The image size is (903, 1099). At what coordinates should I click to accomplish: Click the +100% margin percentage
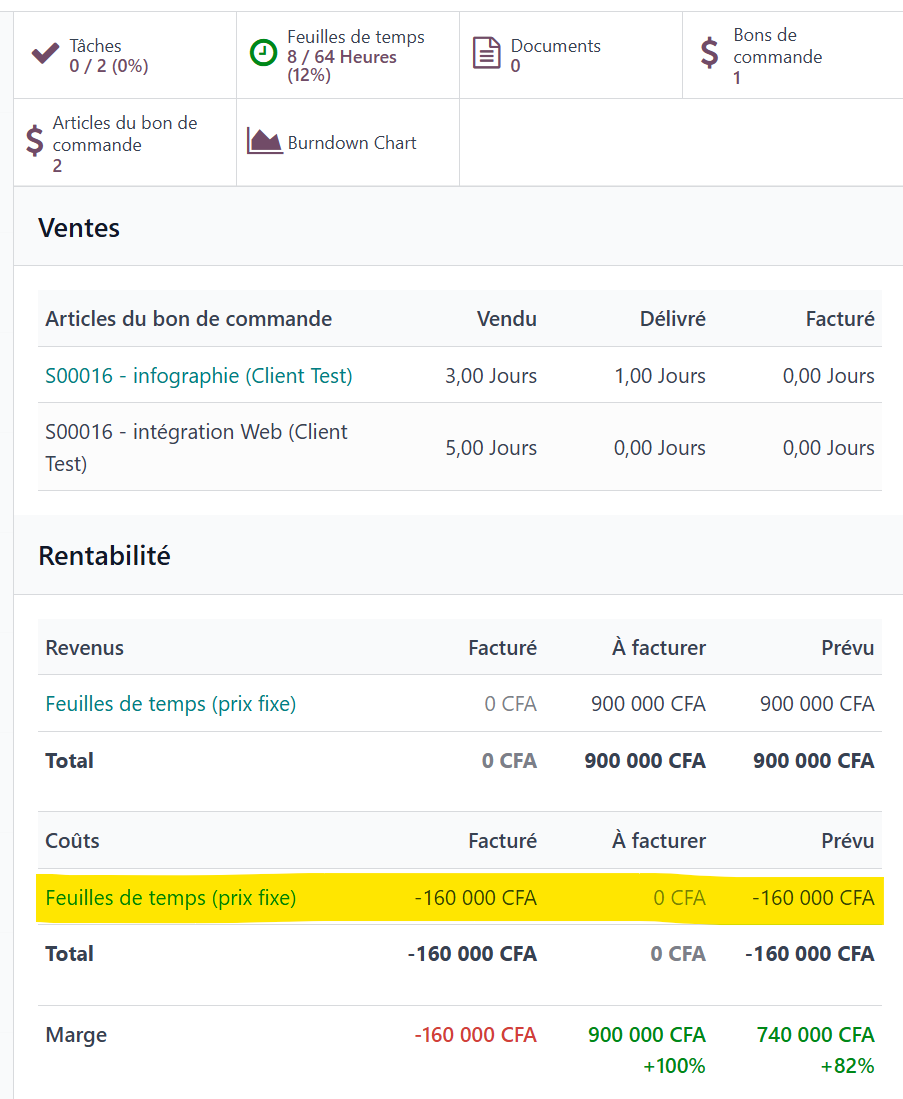tap(674, 1066)
